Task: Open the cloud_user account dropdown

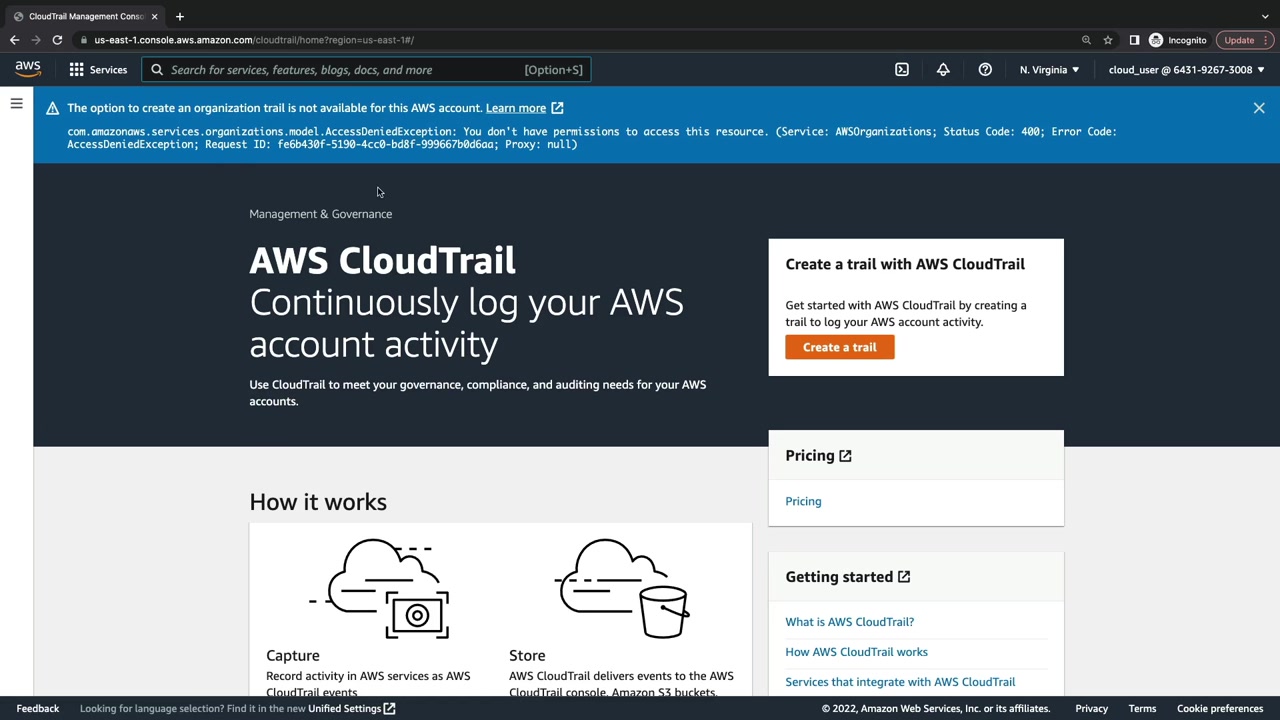Action: 1186,70
